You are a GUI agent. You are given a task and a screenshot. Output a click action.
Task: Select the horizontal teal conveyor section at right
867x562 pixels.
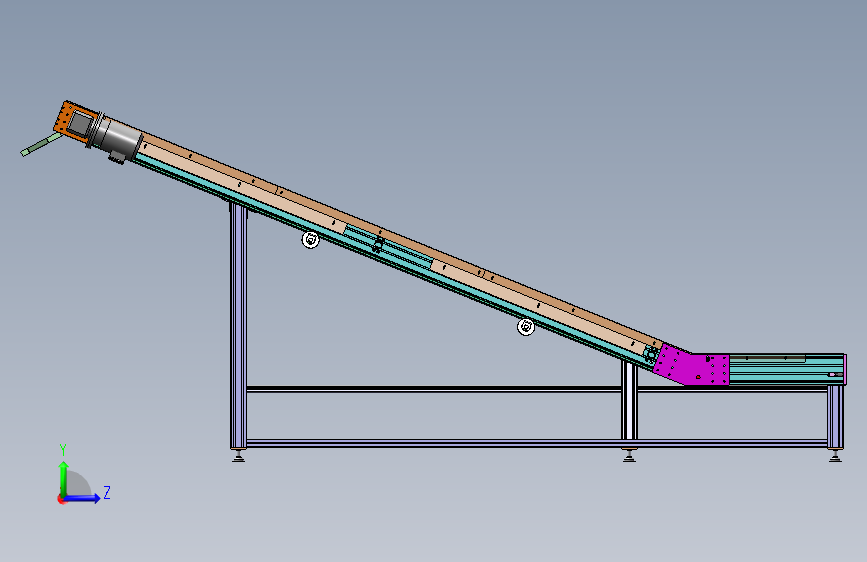click(787, 369)
